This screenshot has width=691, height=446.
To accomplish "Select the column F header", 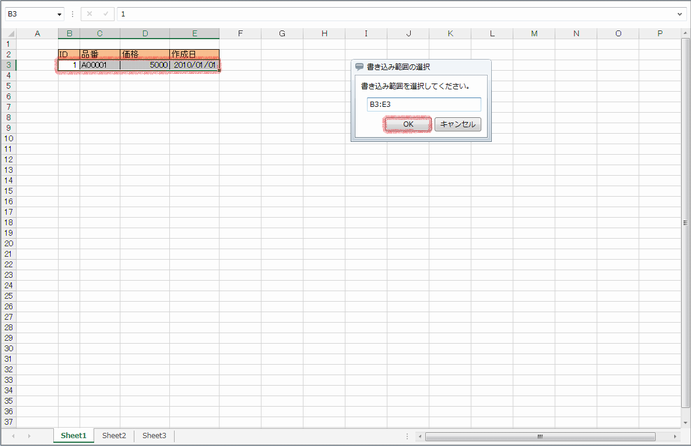I will 240,33.
